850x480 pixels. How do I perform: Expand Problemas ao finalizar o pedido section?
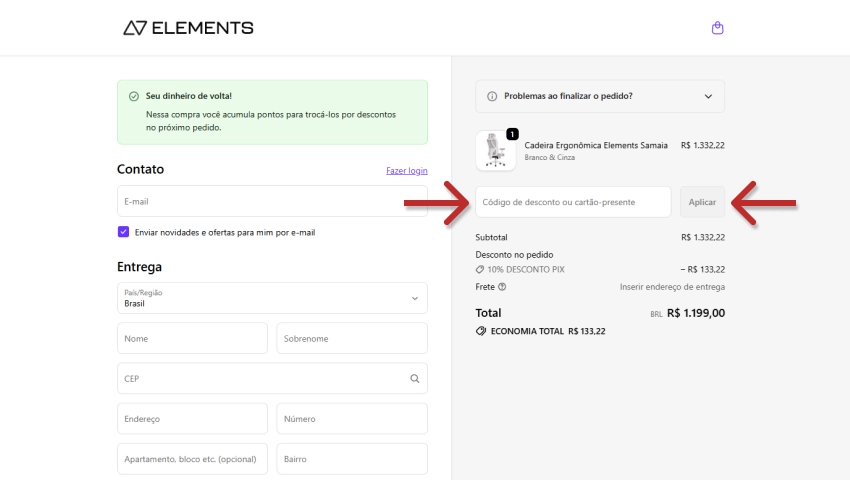[600, 97]
